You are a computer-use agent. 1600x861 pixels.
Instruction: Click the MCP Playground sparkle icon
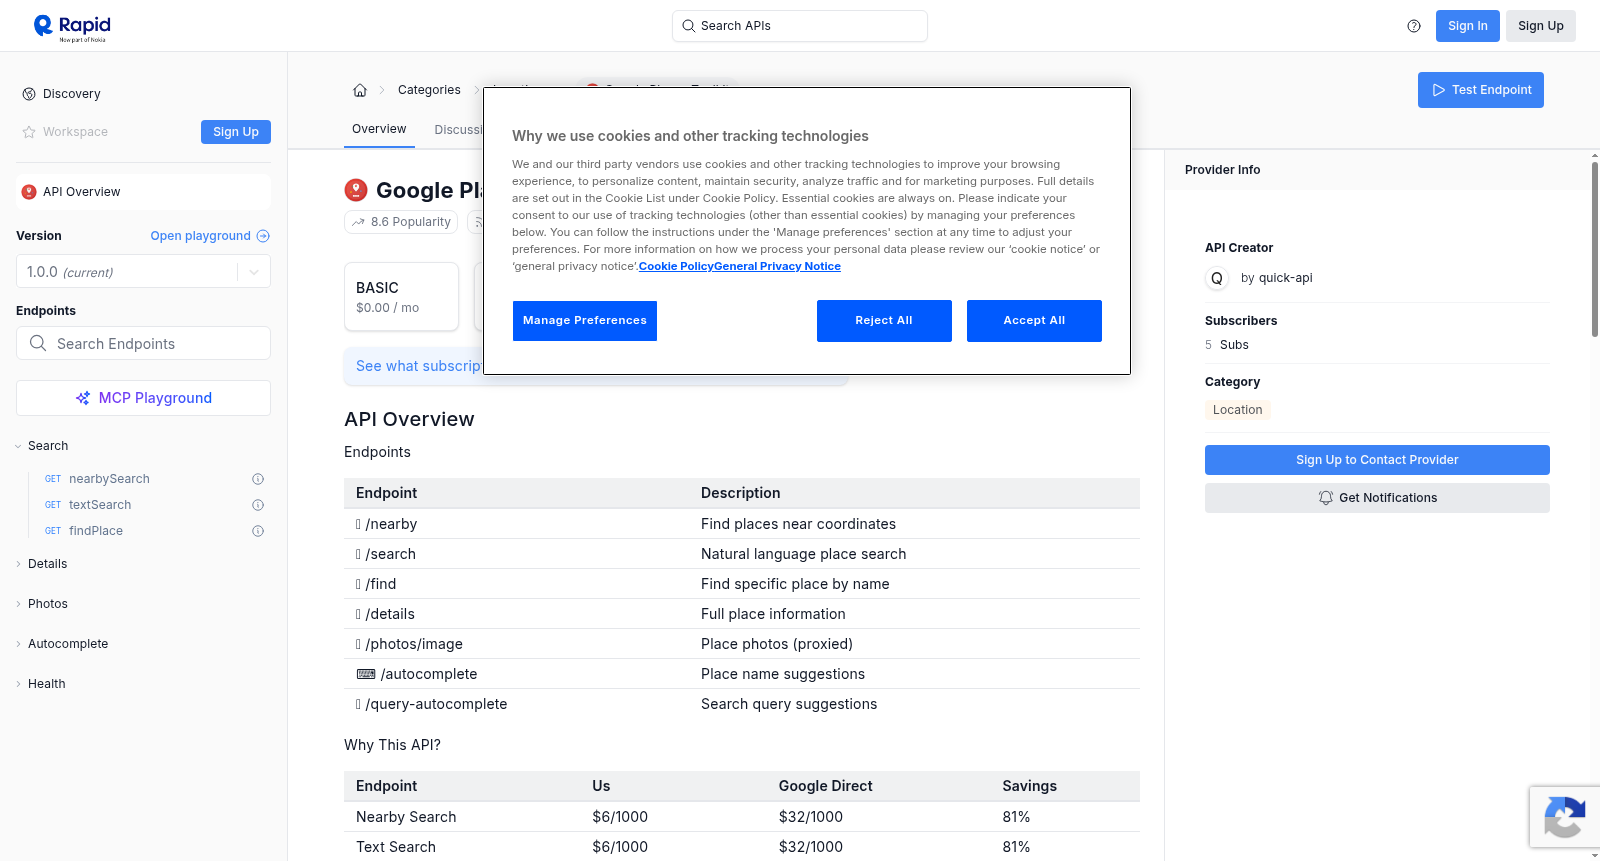click(83, 398)
